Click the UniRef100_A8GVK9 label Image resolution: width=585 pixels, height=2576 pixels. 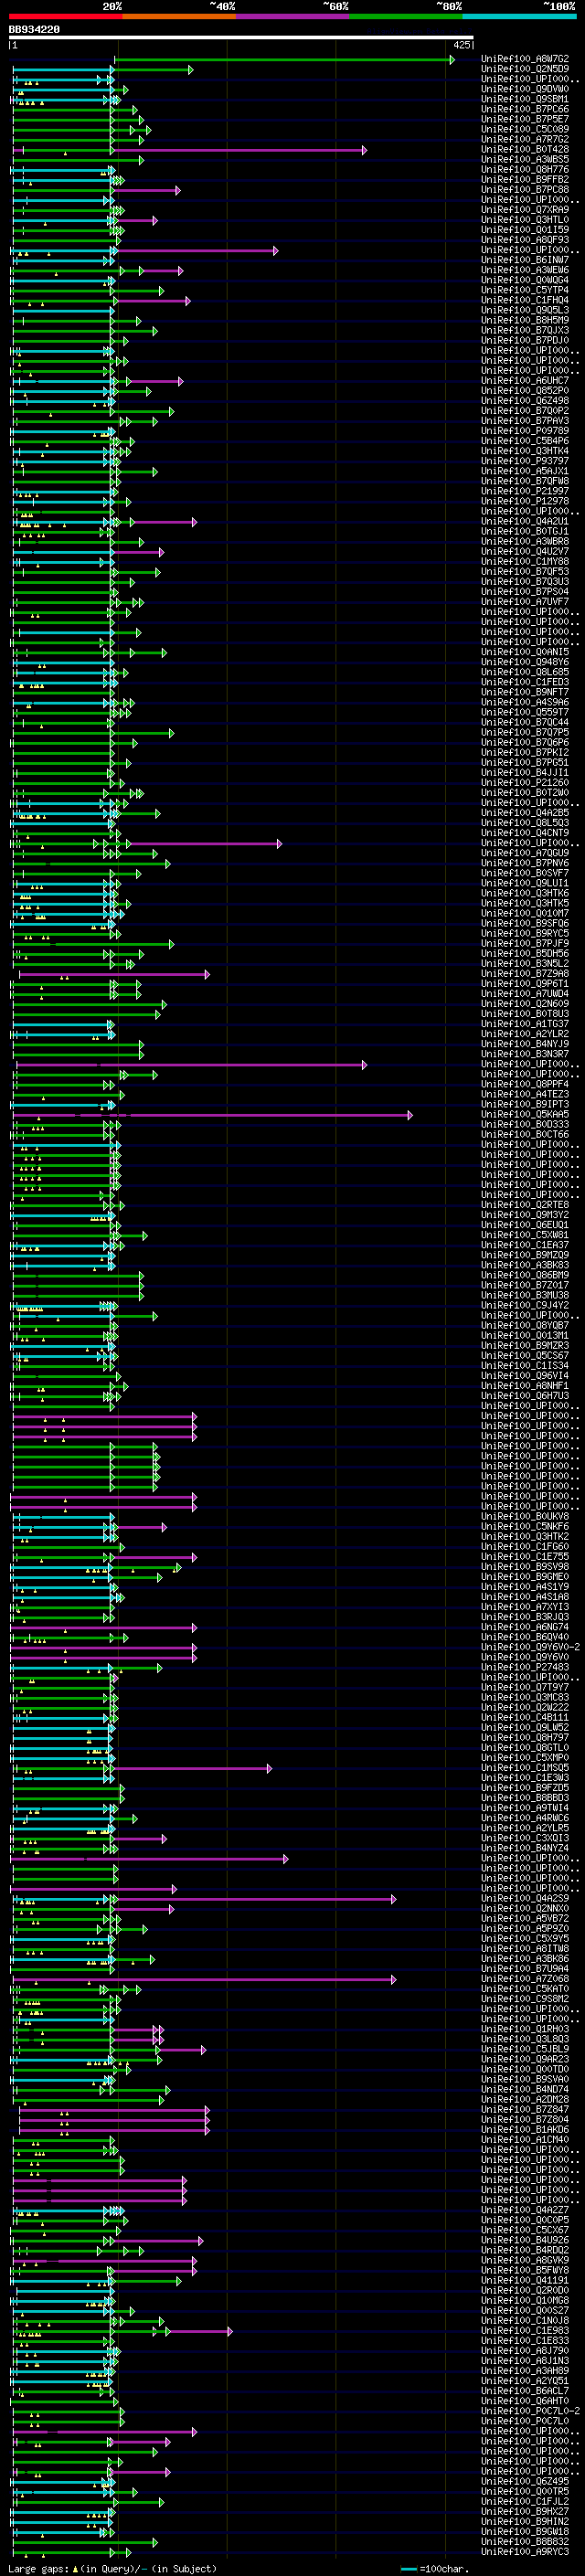524,2260
